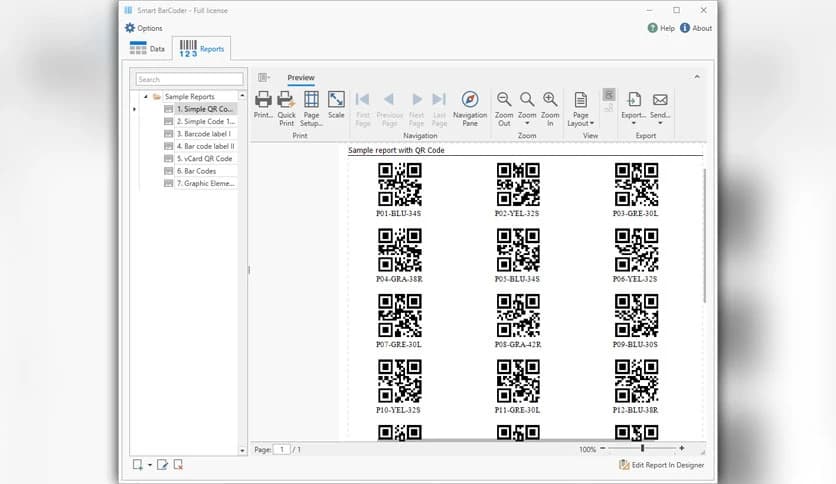
Task: Click zoom slider minus button
Action: click(602, 449)
